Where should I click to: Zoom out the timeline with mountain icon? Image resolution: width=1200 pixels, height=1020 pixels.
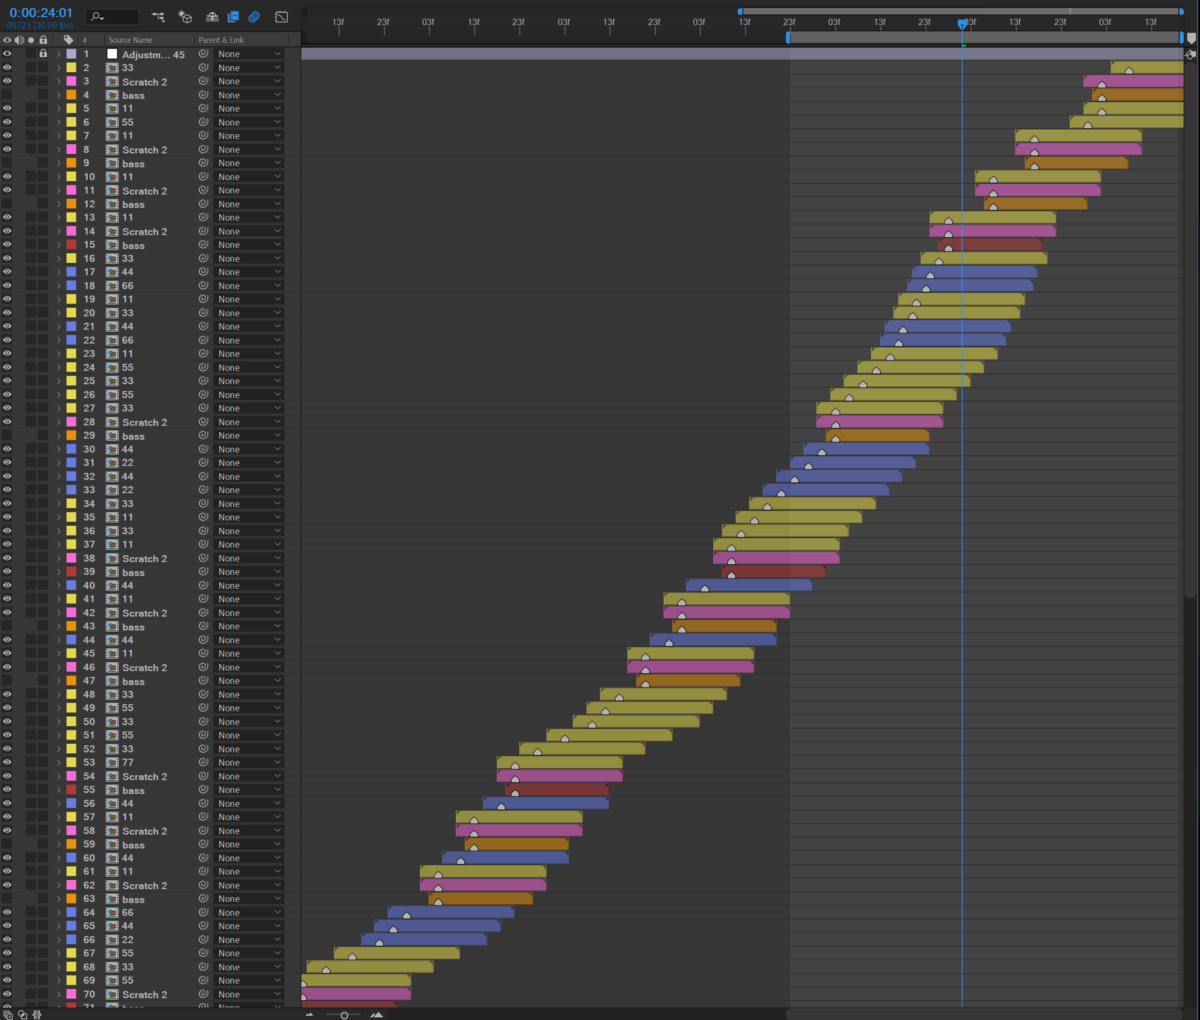coord(309,1014)
